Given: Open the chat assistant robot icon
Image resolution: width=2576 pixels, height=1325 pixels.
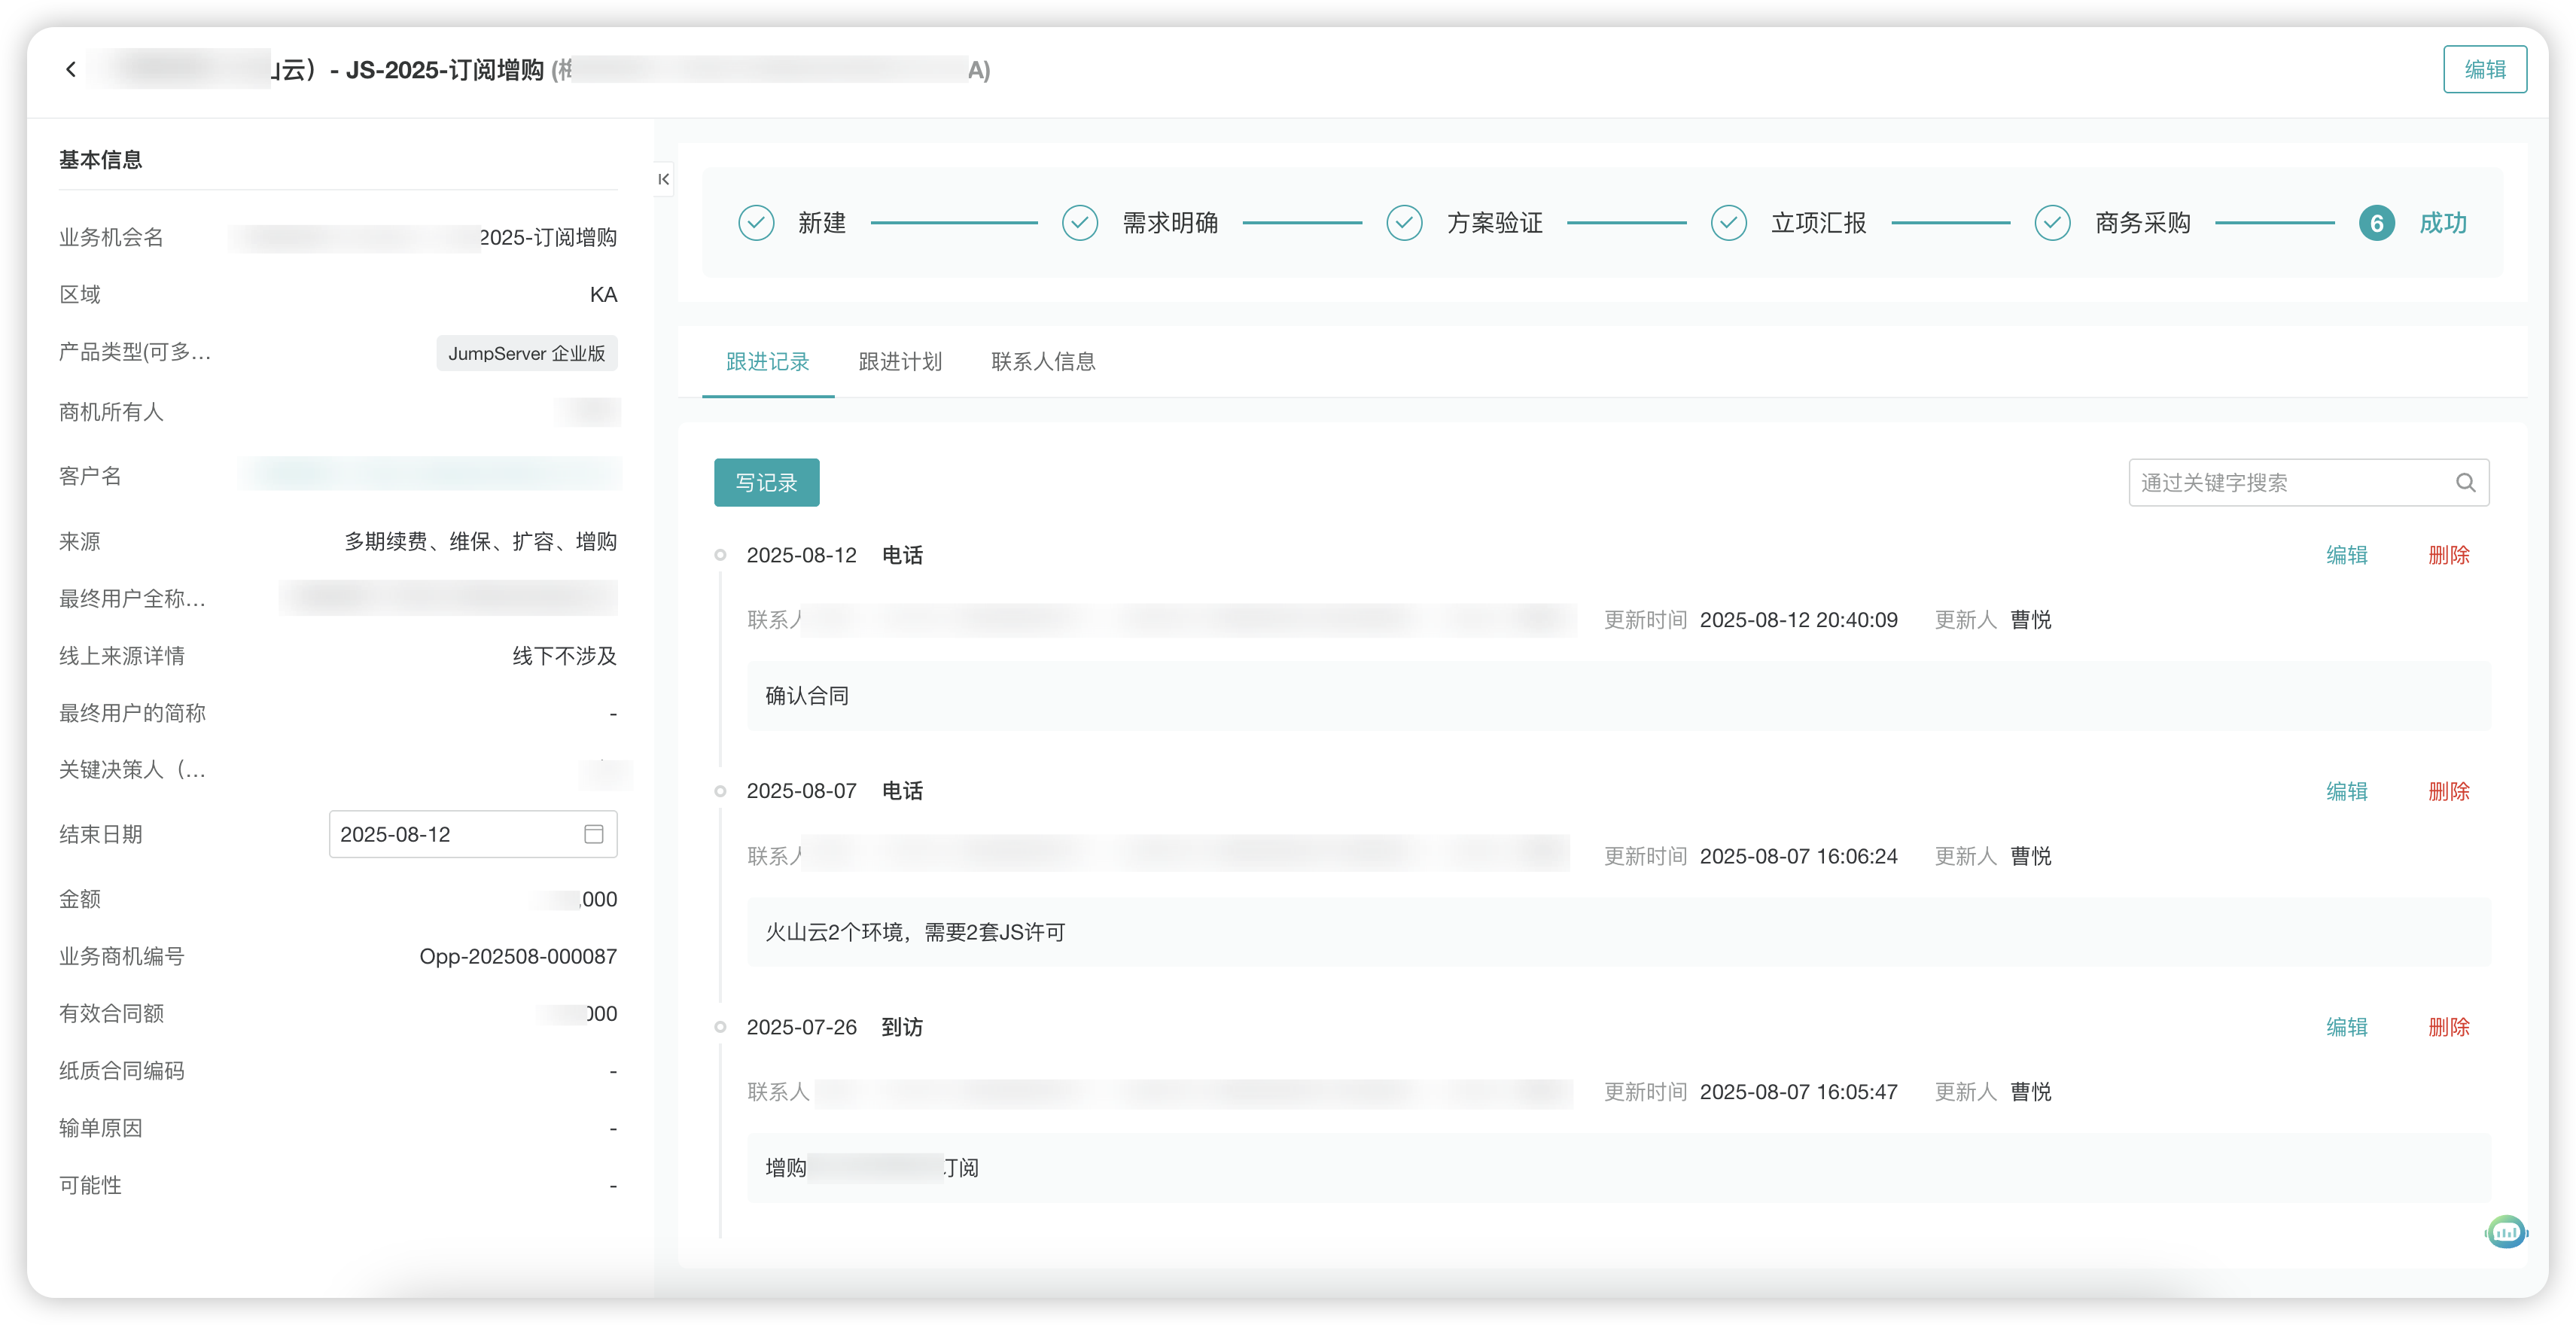Looking at the screenshot, I should tap(2505, 1232).
